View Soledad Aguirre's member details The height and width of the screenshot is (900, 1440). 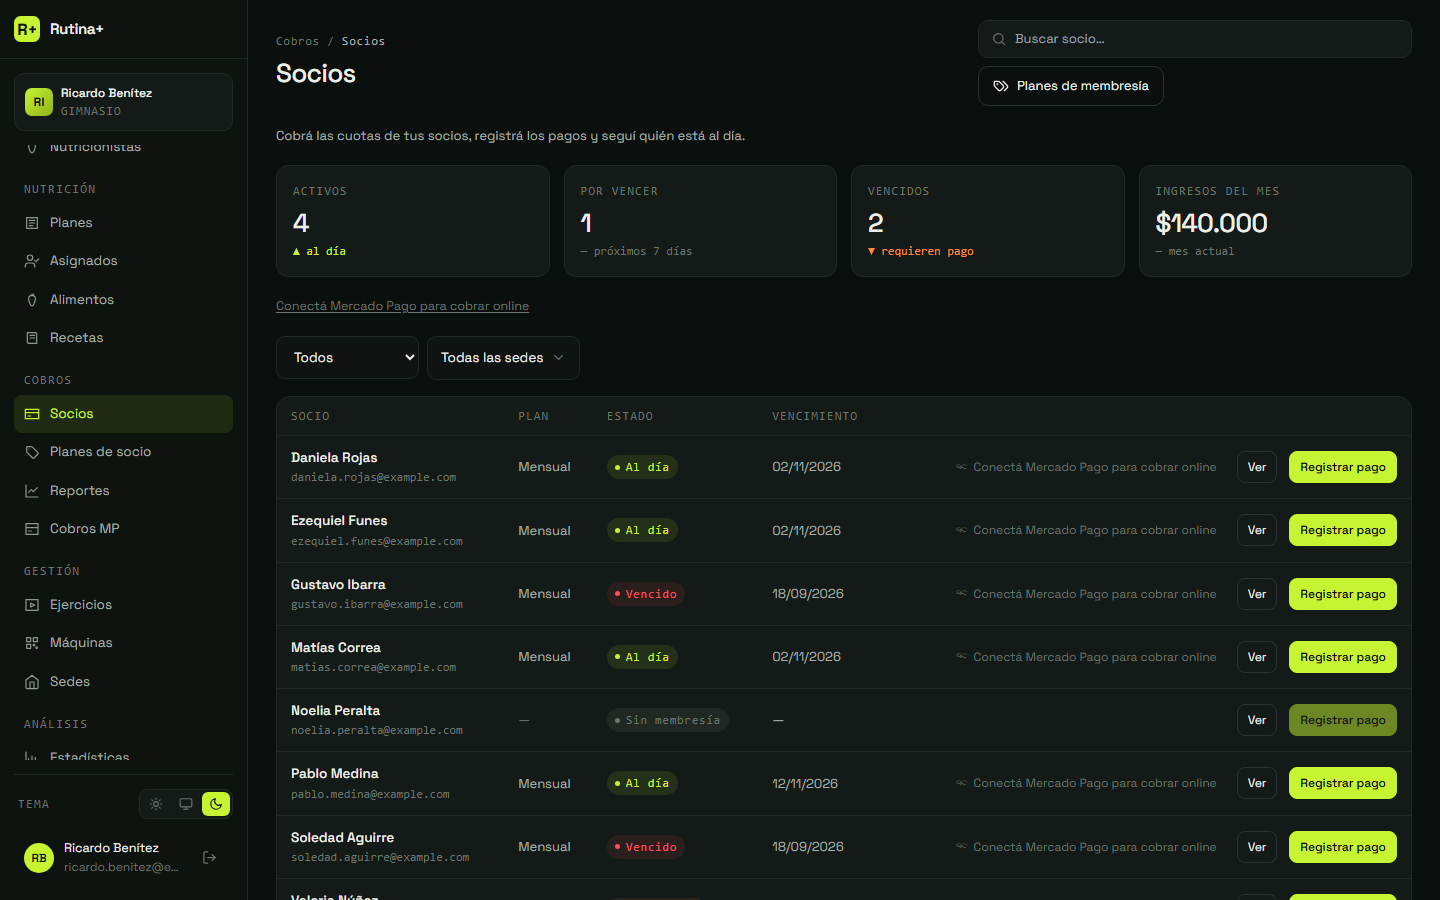pyautogui.click(x=1257, y=847)
